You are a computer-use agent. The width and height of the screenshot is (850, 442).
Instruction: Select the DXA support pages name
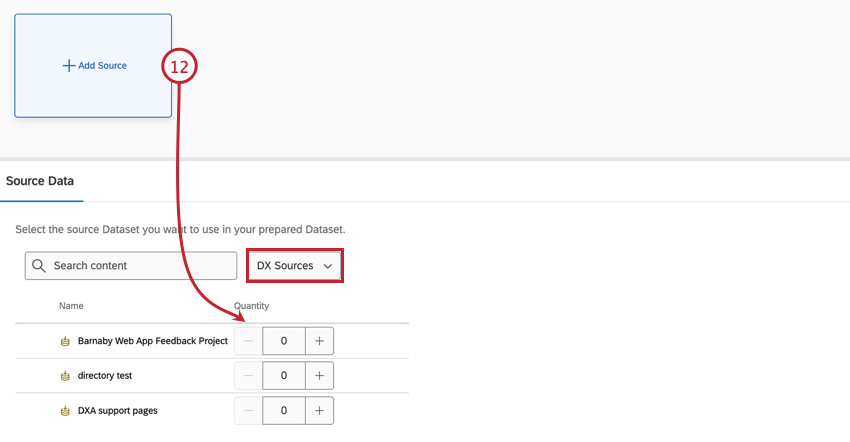(x=118, y=411)
